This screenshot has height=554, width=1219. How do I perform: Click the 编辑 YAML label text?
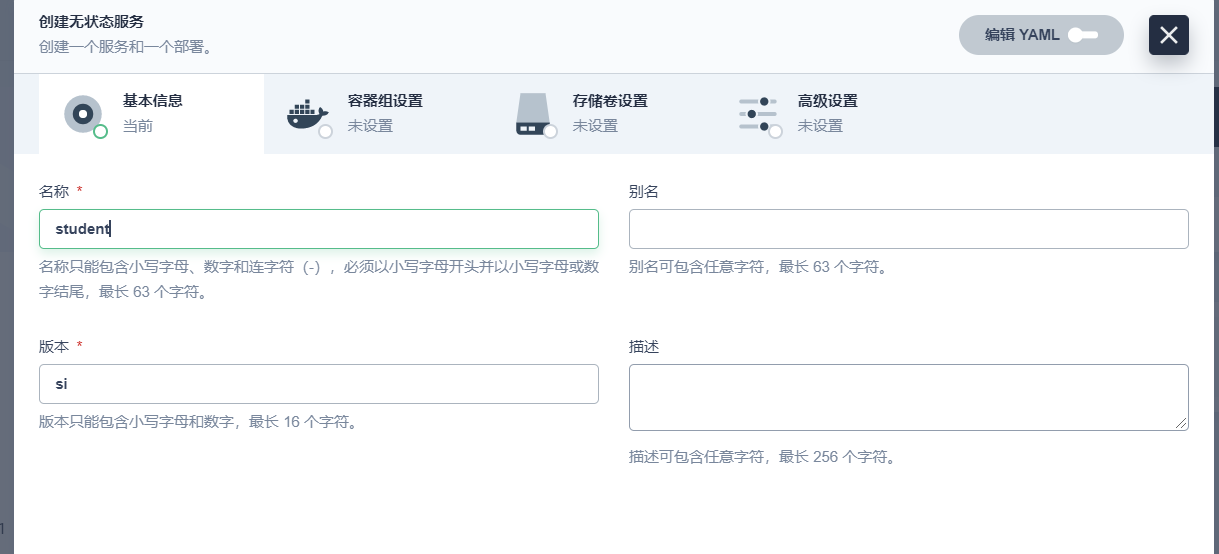(1022, 35)
